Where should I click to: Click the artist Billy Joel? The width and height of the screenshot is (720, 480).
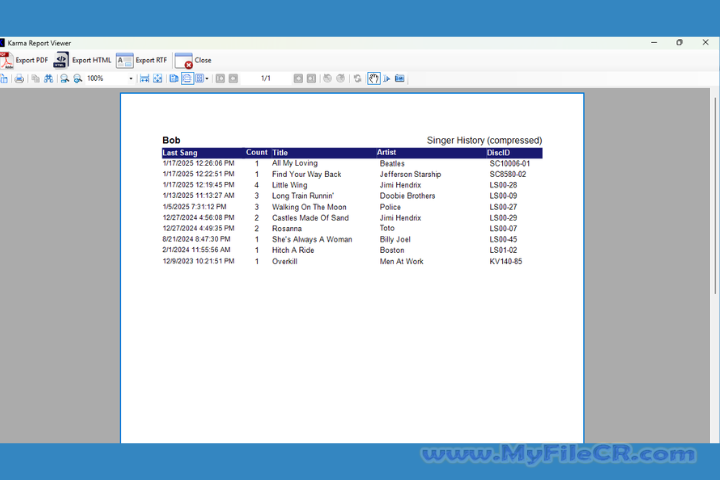point(395,239)
